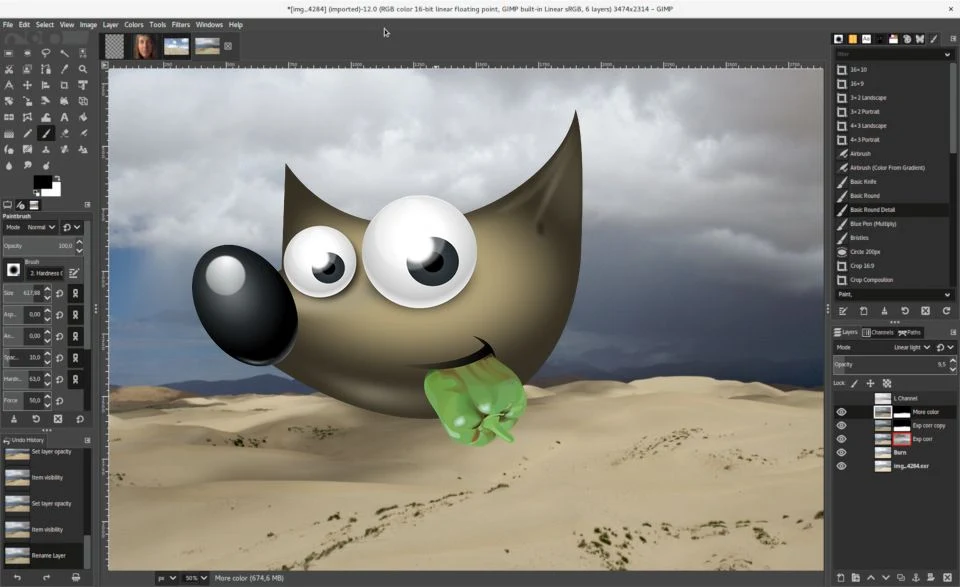Select the Ellipse Select tool

27,53
